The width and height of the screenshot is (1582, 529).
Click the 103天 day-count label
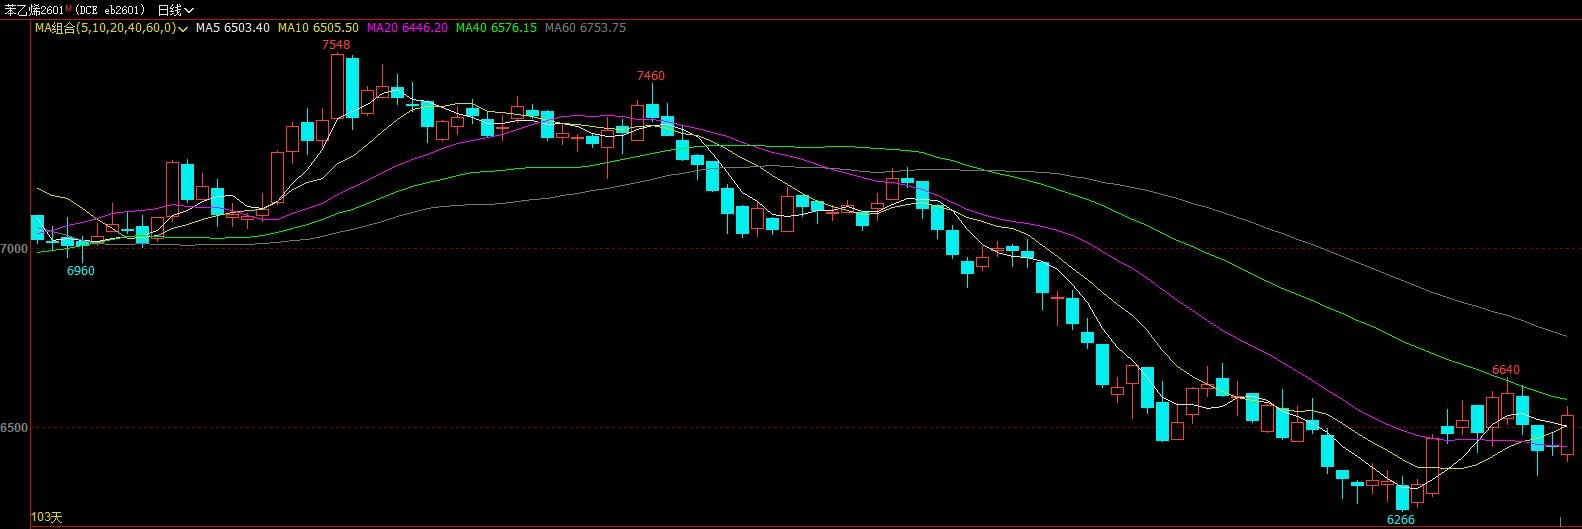(x=46, y=517)
